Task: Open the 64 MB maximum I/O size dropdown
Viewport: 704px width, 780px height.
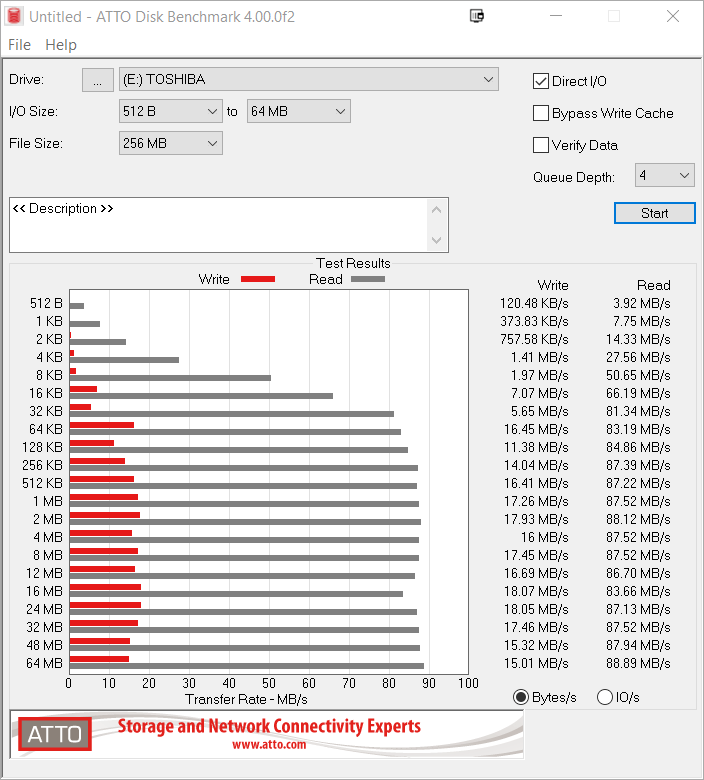Action: coord(299,111)
